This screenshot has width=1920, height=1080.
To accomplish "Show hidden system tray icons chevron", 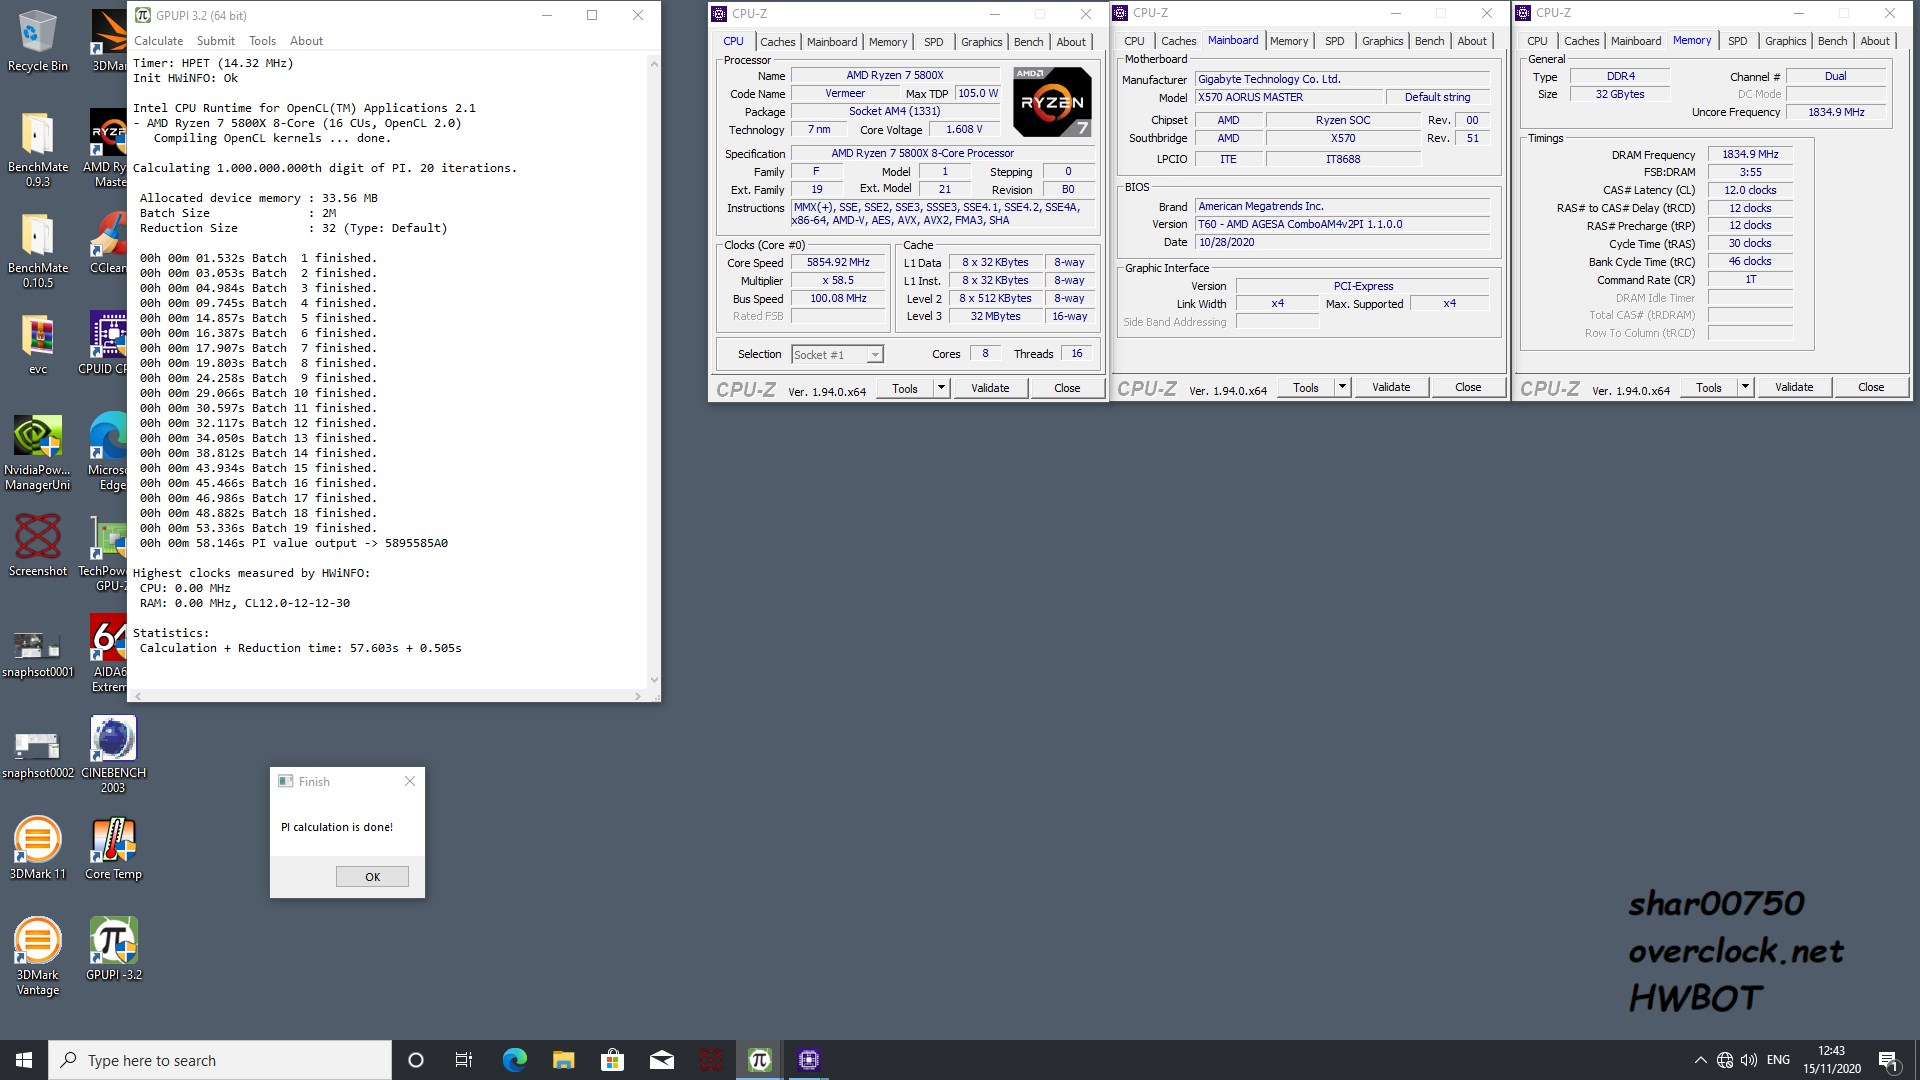I will click(x=1700, y=1060).
